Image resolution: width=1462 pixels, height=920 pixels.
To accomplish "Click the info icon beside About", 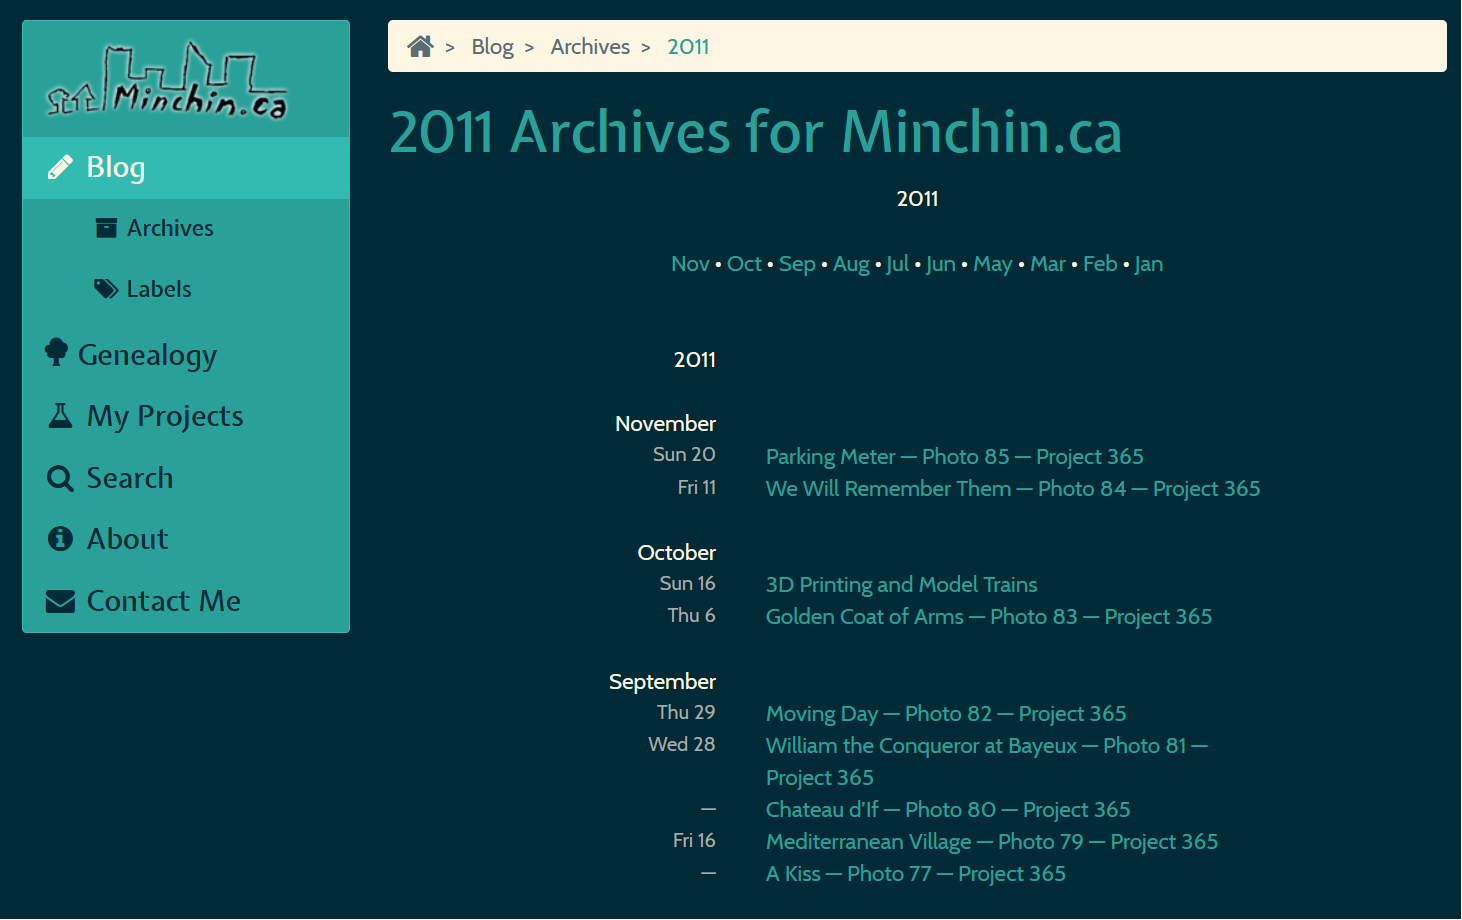I will (60, 539).
